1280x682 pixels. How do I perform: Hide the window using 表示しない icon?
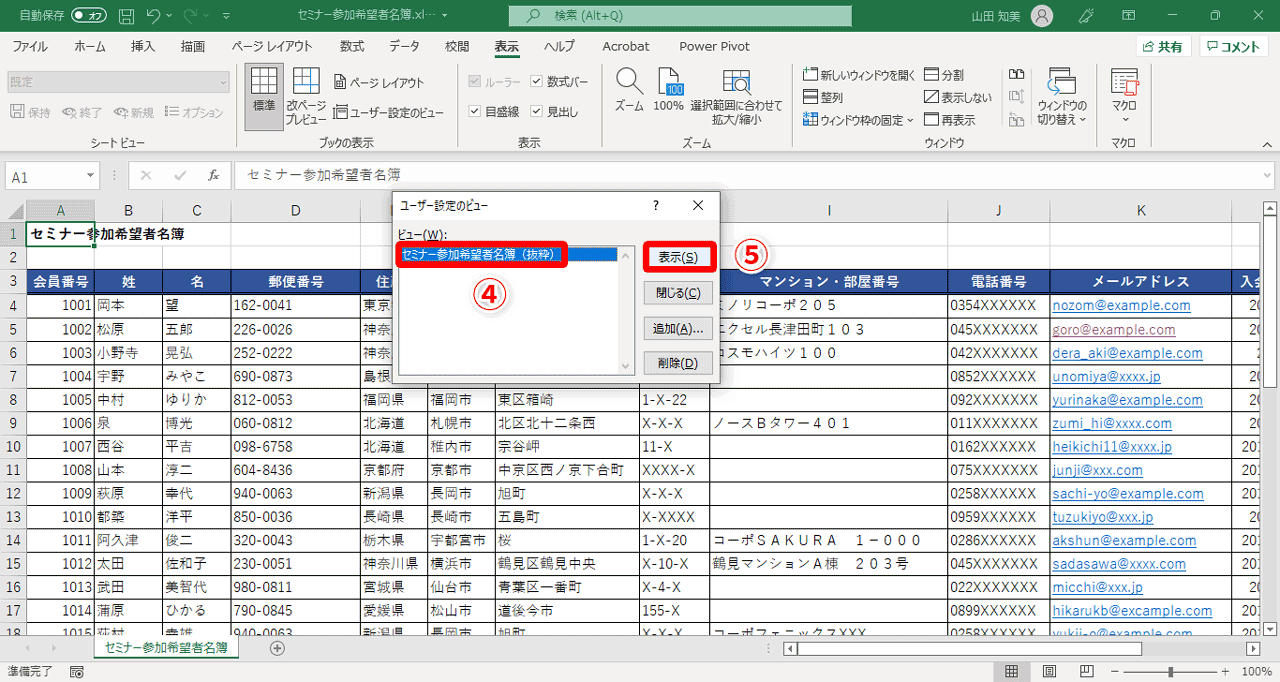952,97
